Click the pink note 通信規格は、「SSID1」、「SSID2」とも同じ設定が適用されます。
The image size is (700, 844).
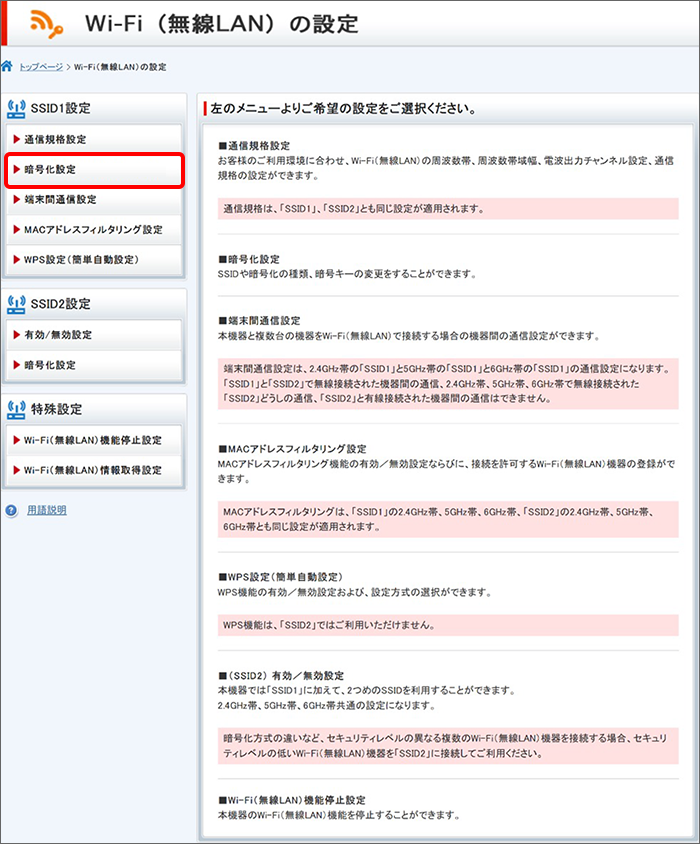point(448,209)
